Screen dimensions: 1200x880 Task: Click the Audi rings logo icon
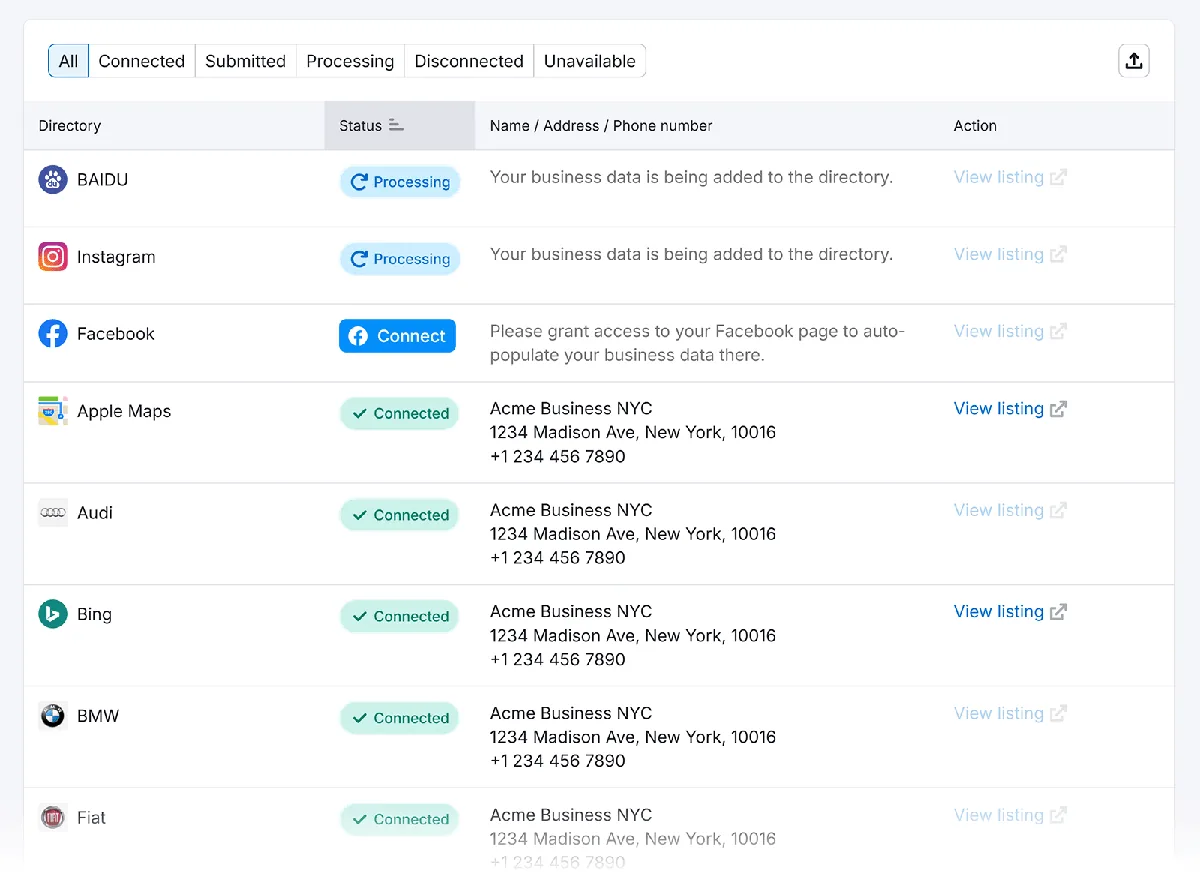pos(53,513)
